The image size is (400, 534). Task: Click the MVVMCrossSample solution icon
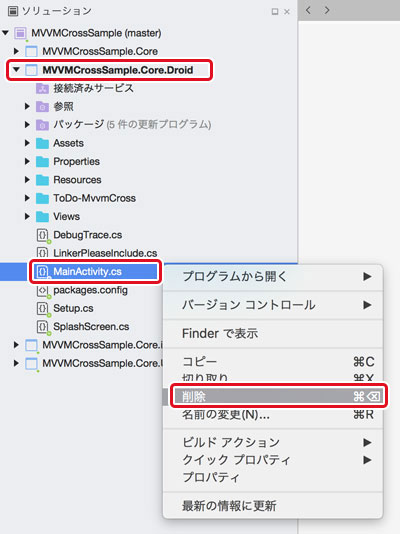(x=20, y=33)
